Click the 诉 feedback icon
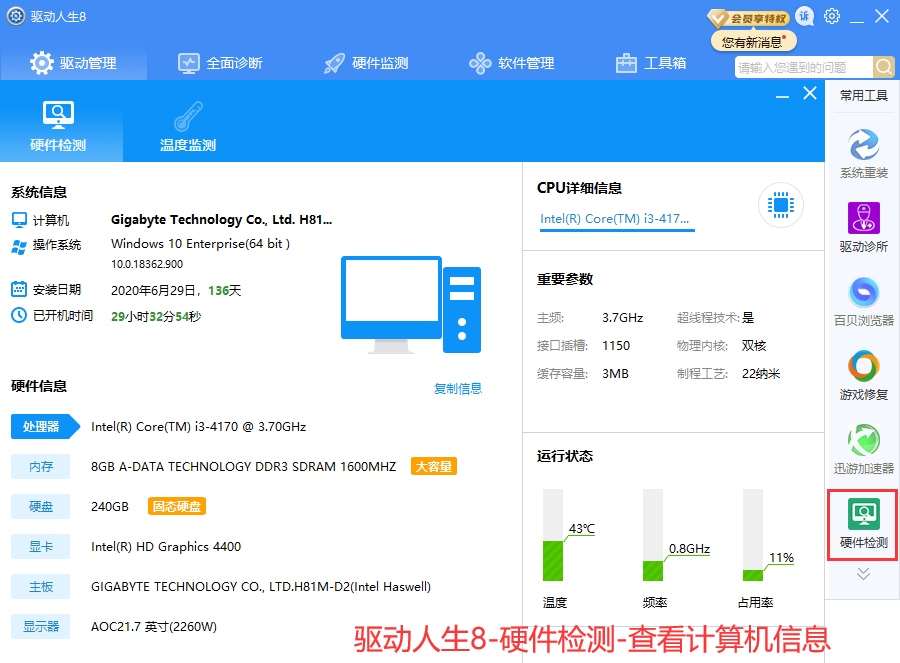The height and width of the screenshot is (663, 900). click(805, 17)
